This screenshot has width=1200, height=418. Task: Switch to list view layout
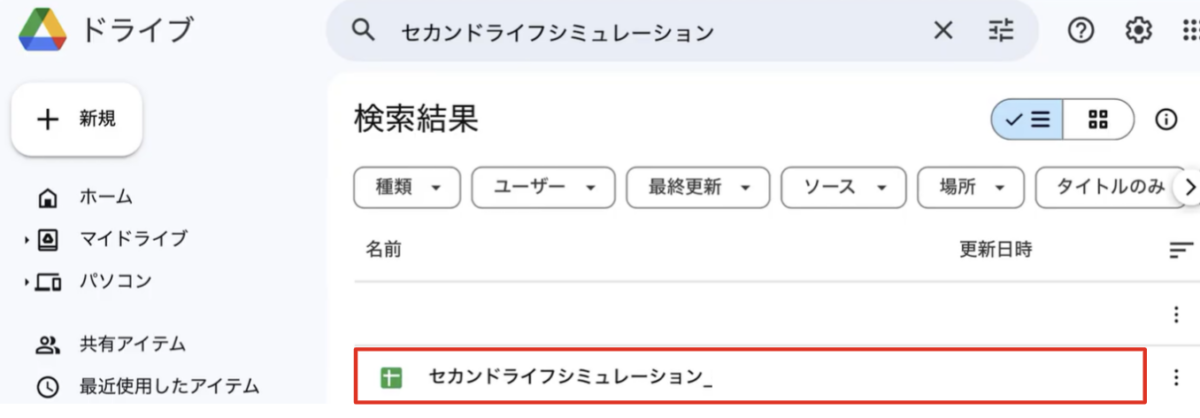tap(1027, 120)
